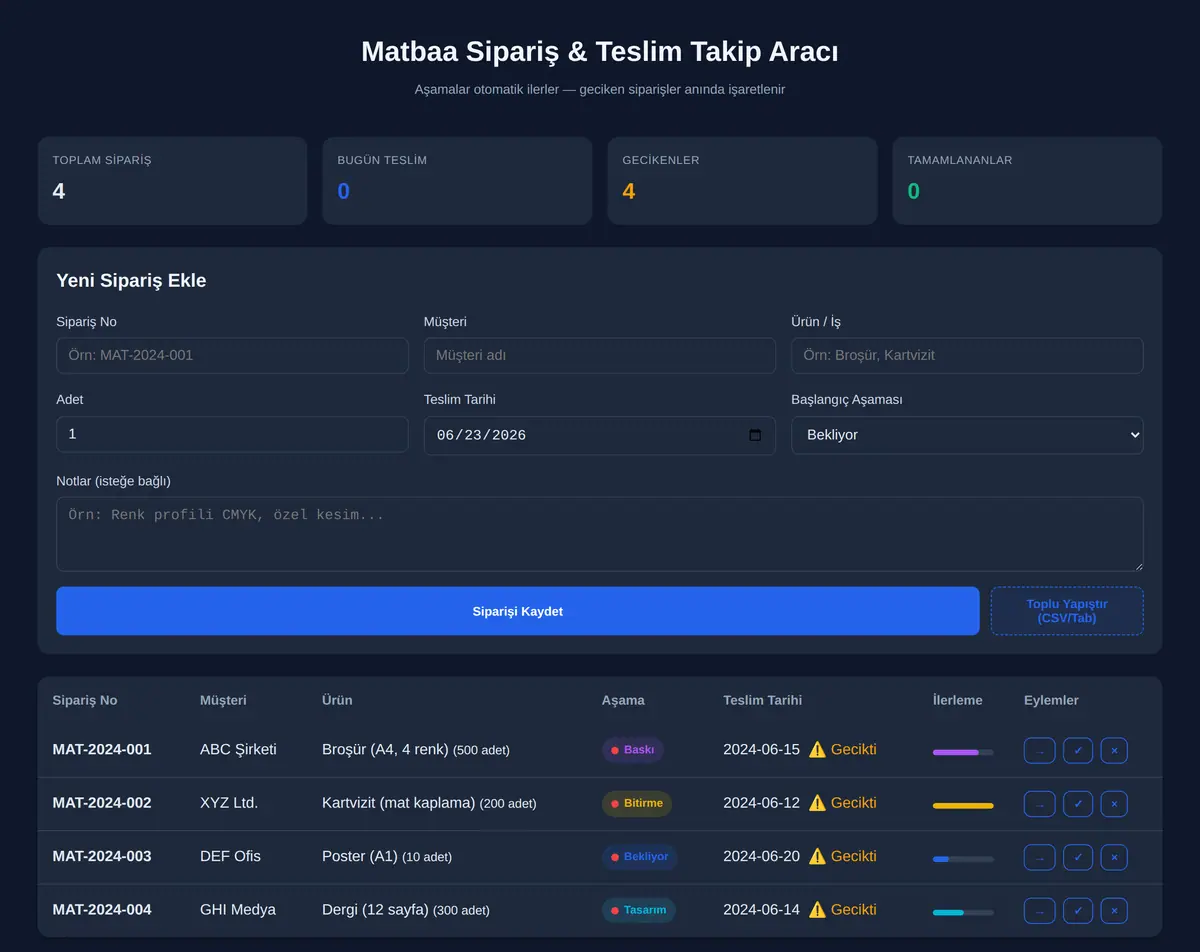Open the Başlangıç Aşaması dropdown
This screenshot has height=952, width=1200.
point(967,435)
